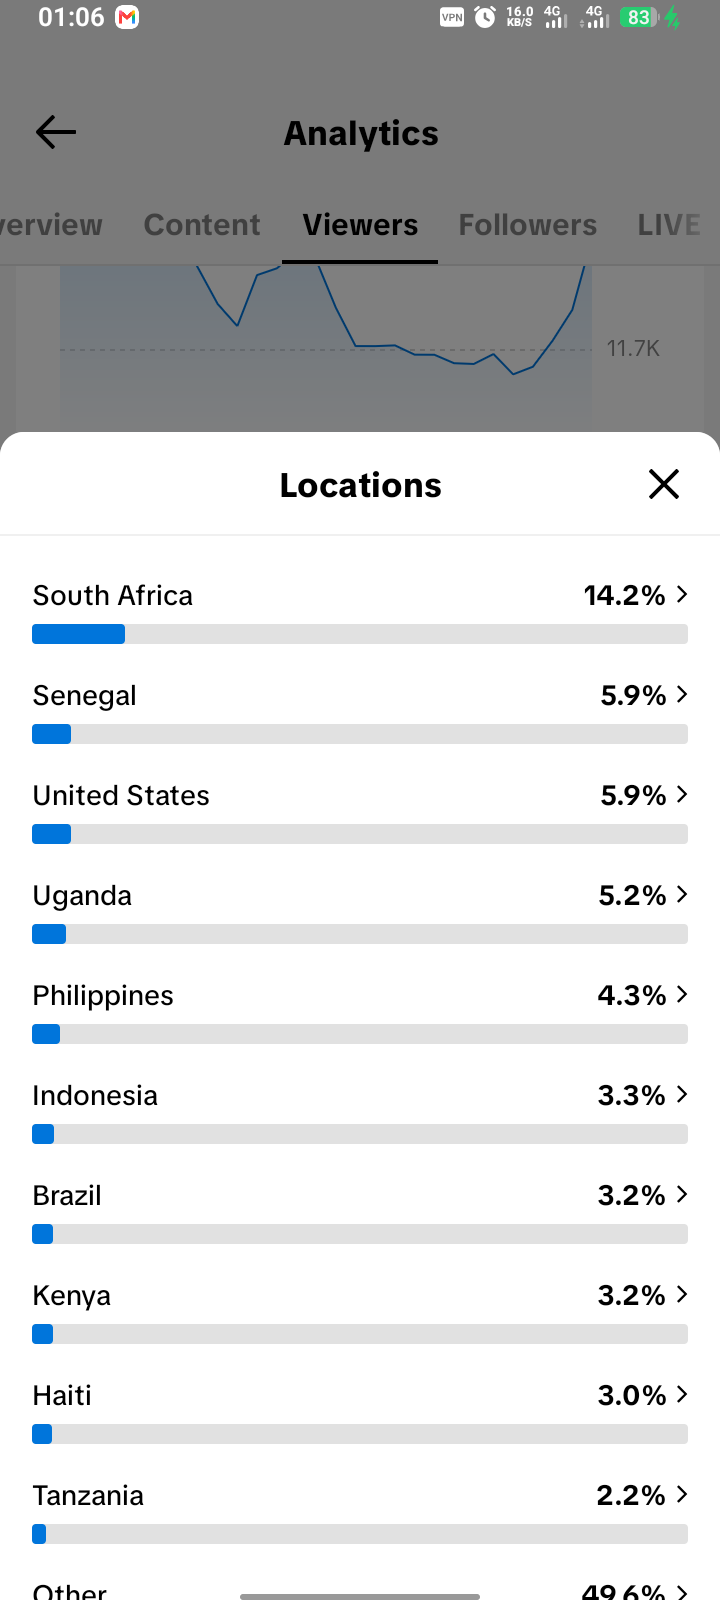
Task: Select the Brazil location label
Action: pos(67,1195)
